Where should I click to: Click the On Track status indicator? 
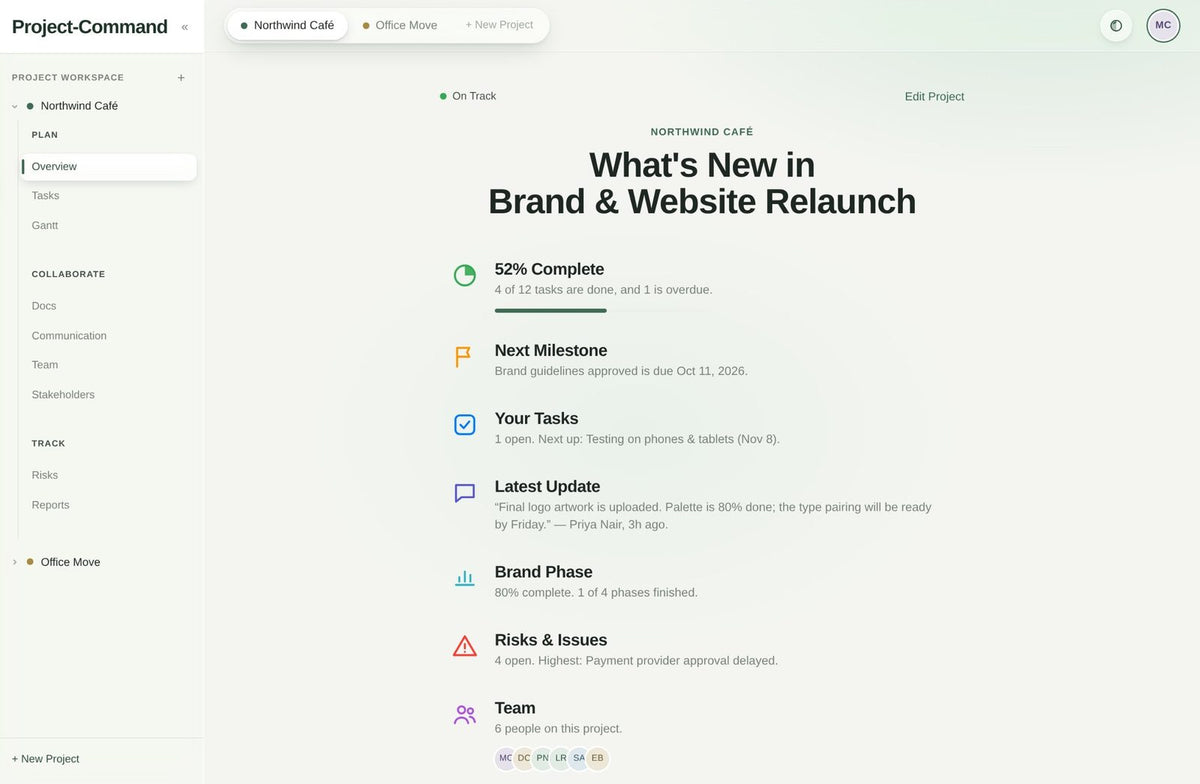[468, 96]
